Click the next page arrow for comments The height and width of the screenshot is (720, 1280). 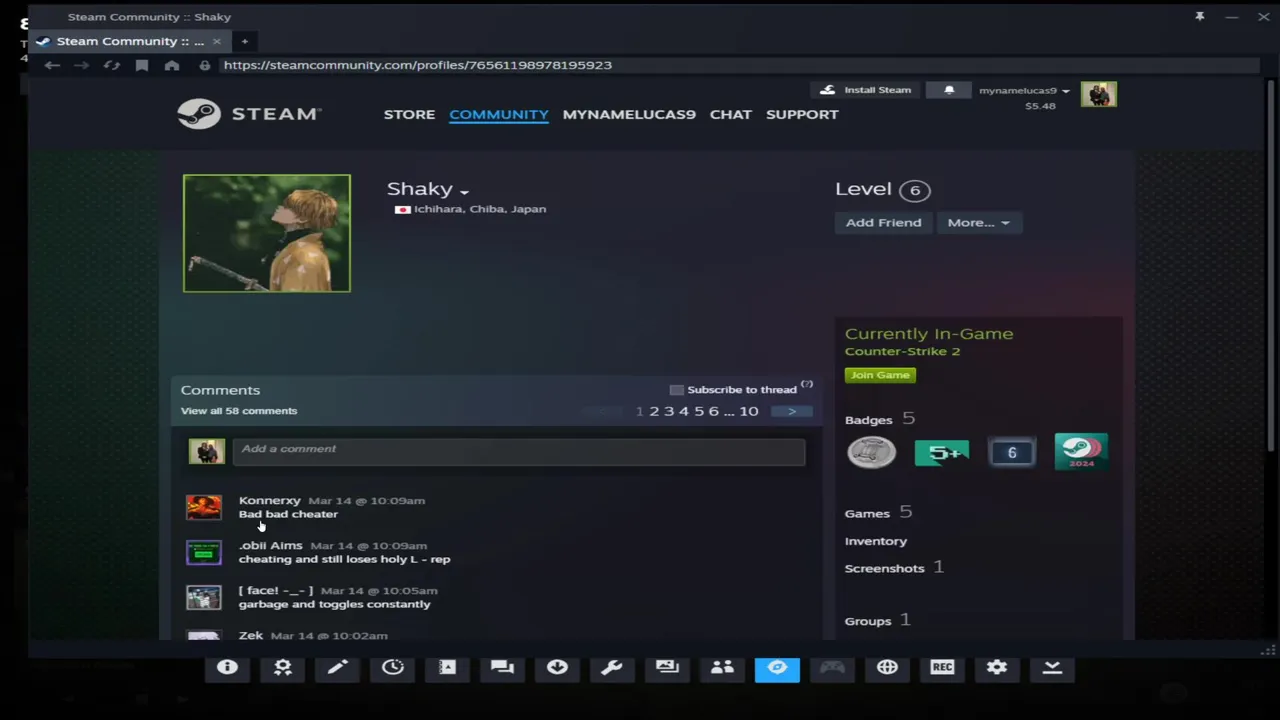[x=791, y=411]
